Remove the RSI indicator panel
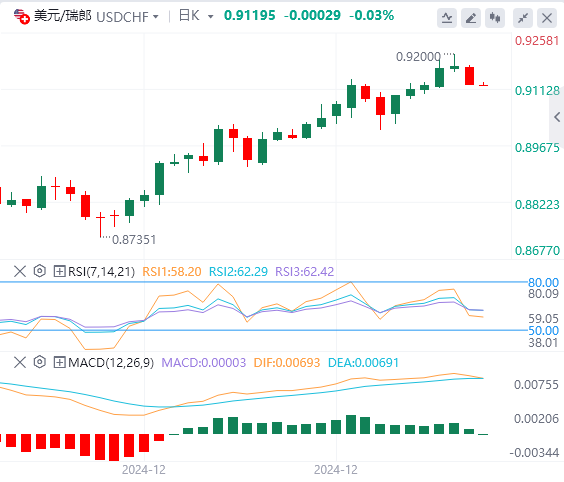This screenshot has height=482, width=564. [x=20, y=271]
